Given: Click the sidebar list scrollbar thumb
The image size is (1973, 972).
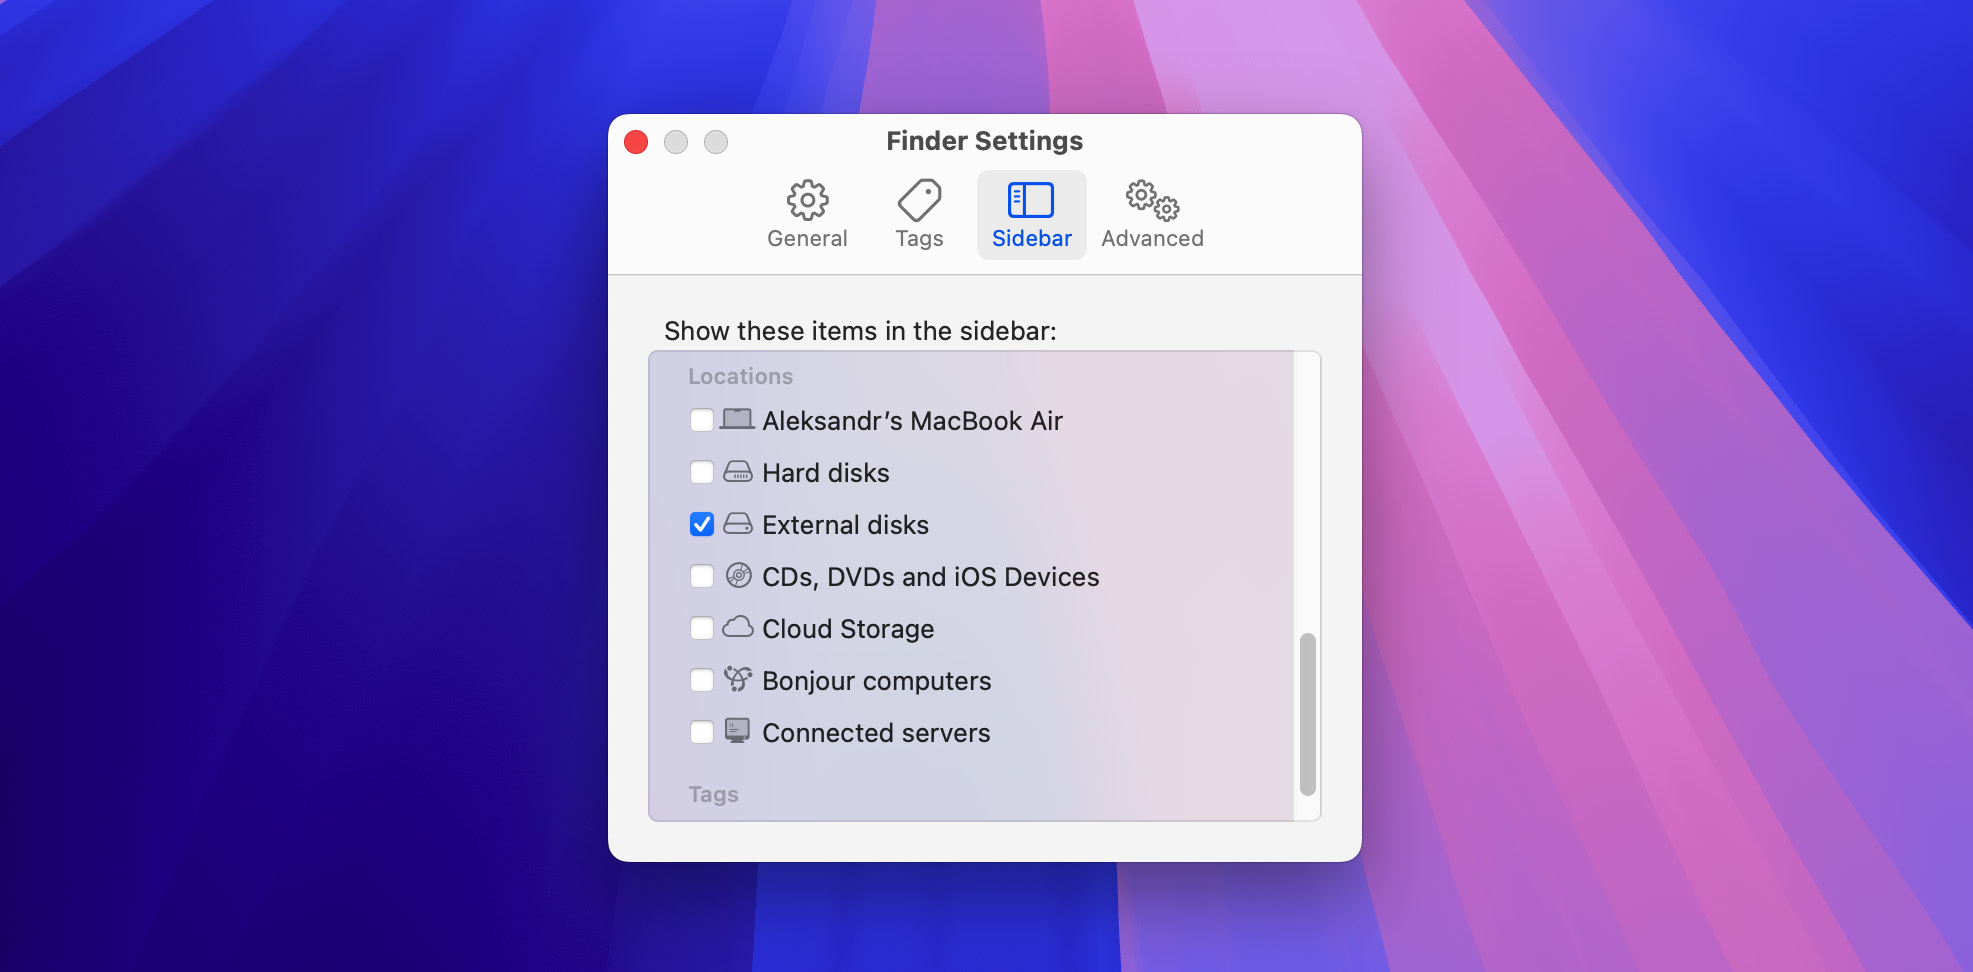Looking at the screenshot, I should click(x=1307, y=714).
